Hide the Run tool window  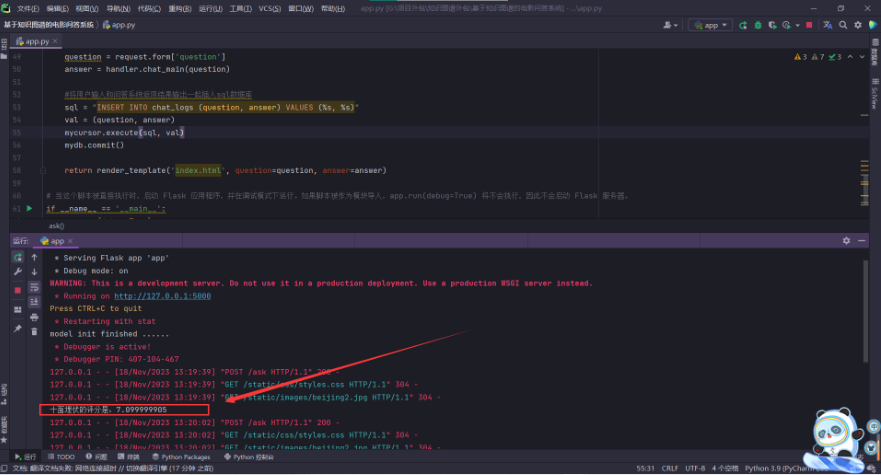click(x=861, y=241)
